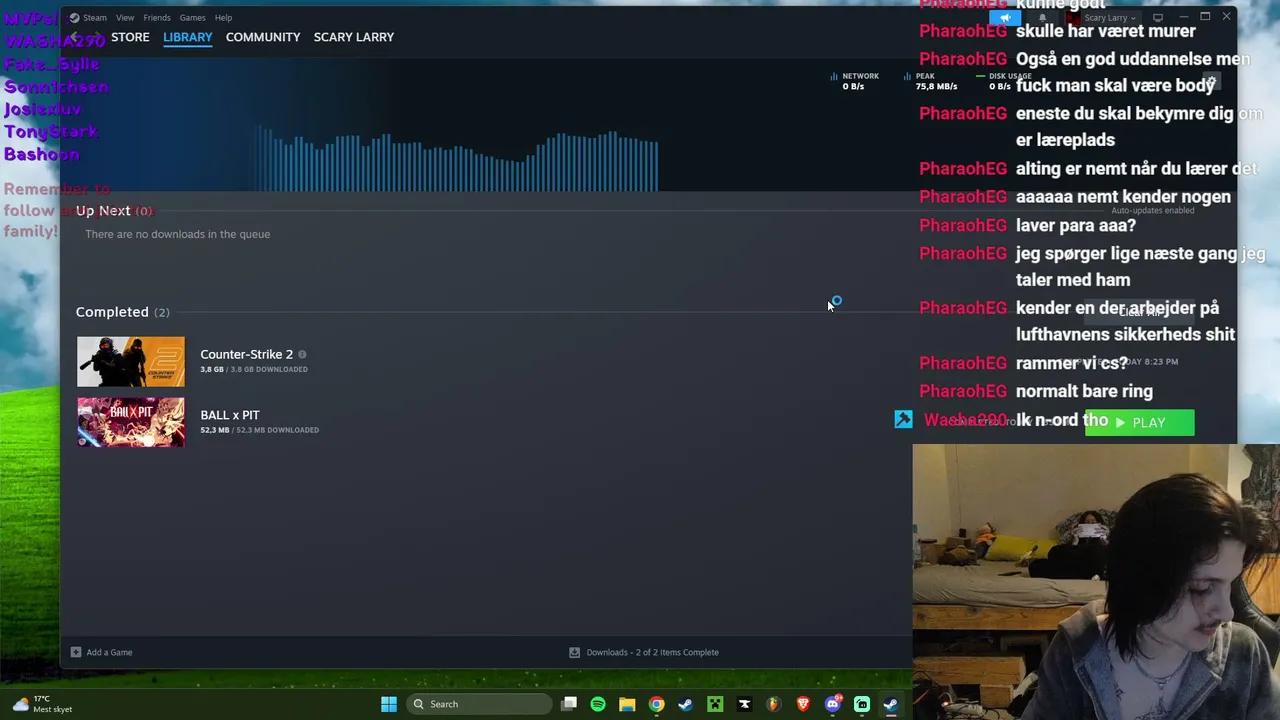
Task: Click Downloads status in bottom bar
Action: (644, 652)
